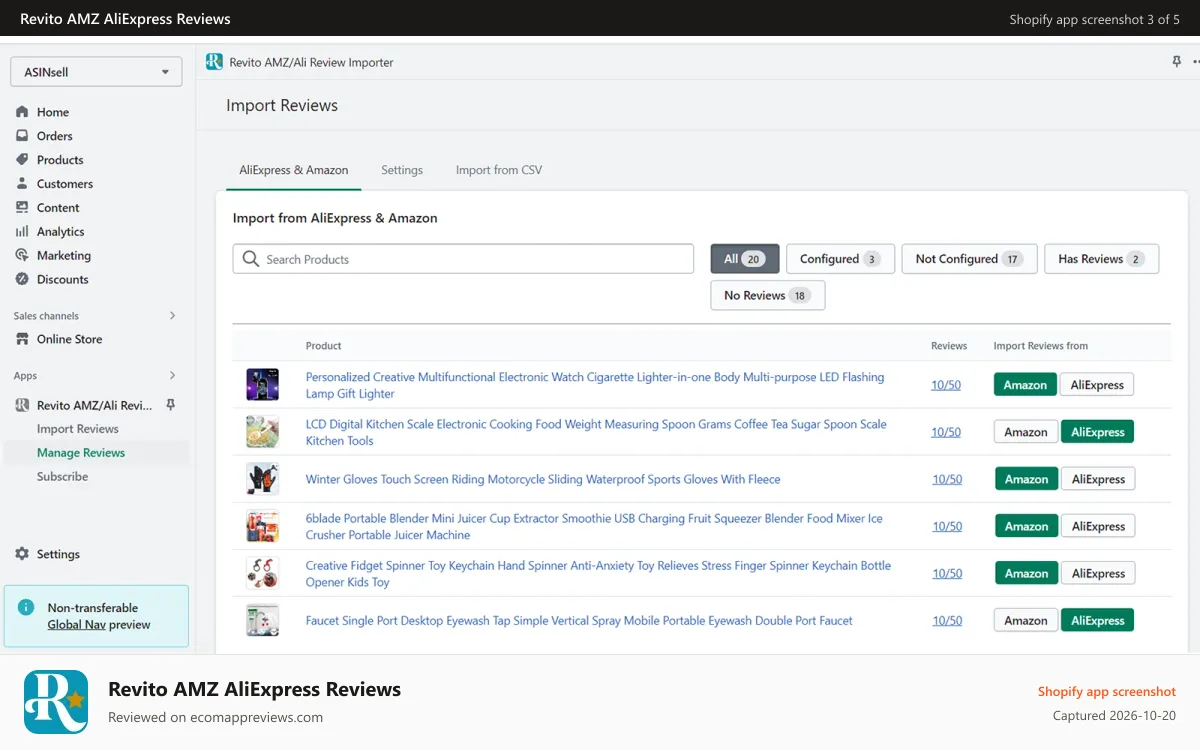
Task: Expand the Apps section chevron
Action: pos(172,376)
